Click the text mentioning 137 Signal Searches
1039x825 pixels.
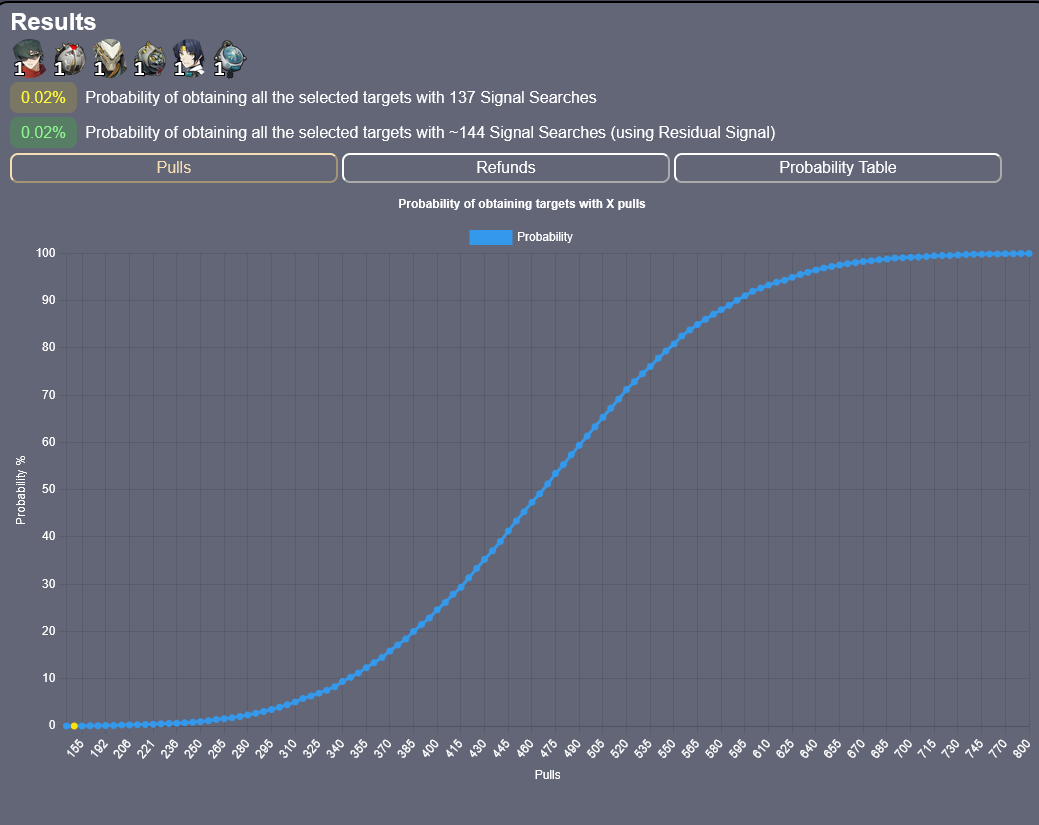click(341, 97)
